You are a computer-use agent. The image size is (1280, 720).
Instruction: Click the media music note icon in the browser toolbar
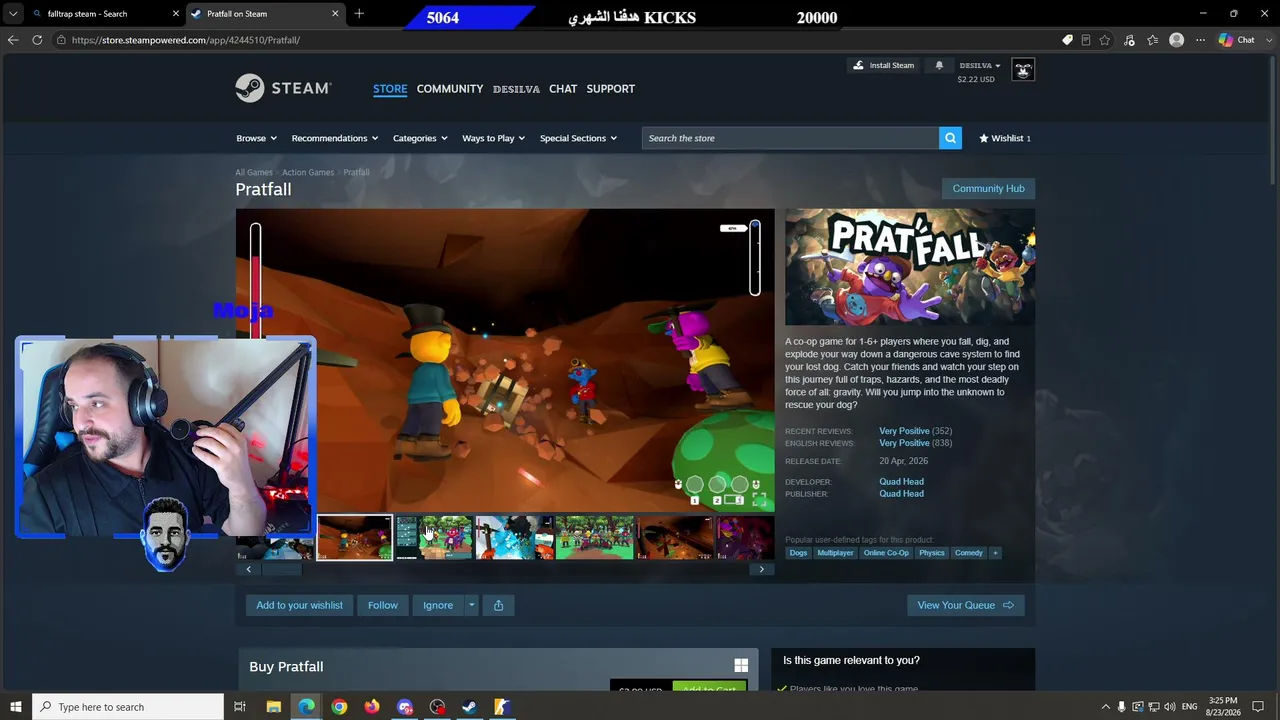pos(1129,40)
